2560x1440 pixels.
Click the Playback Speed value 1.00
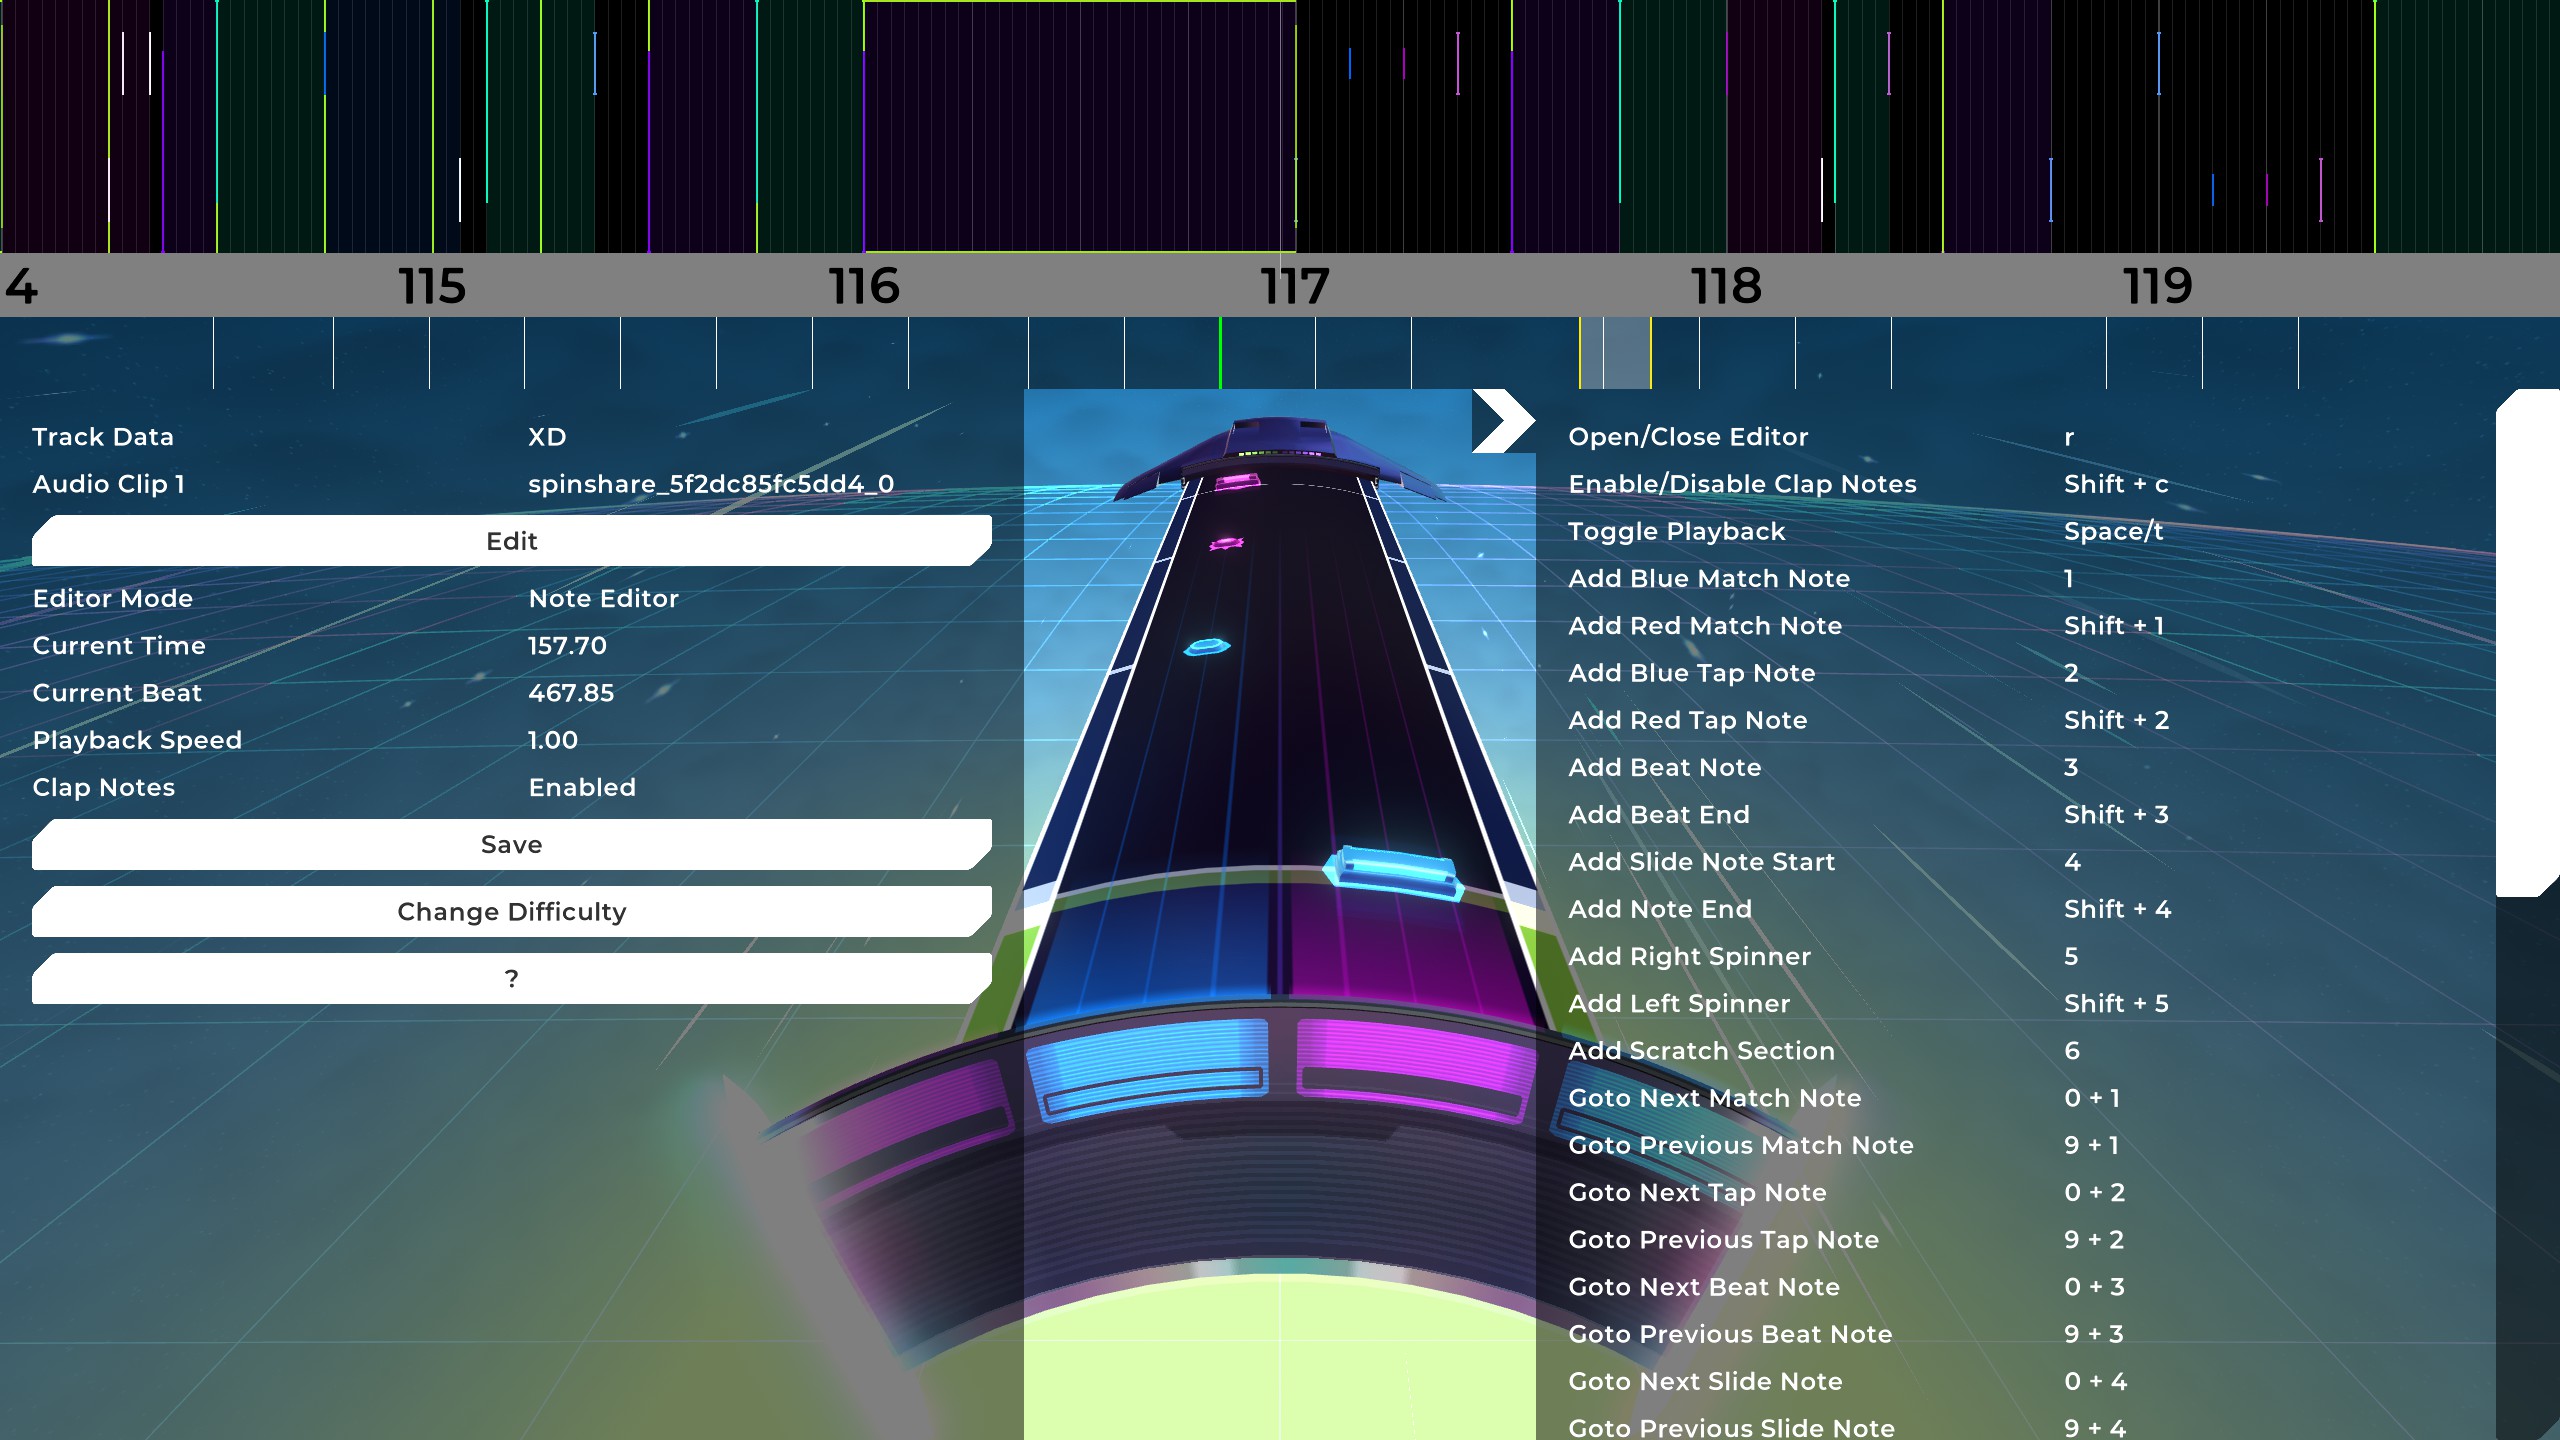(x=553, y=740)
